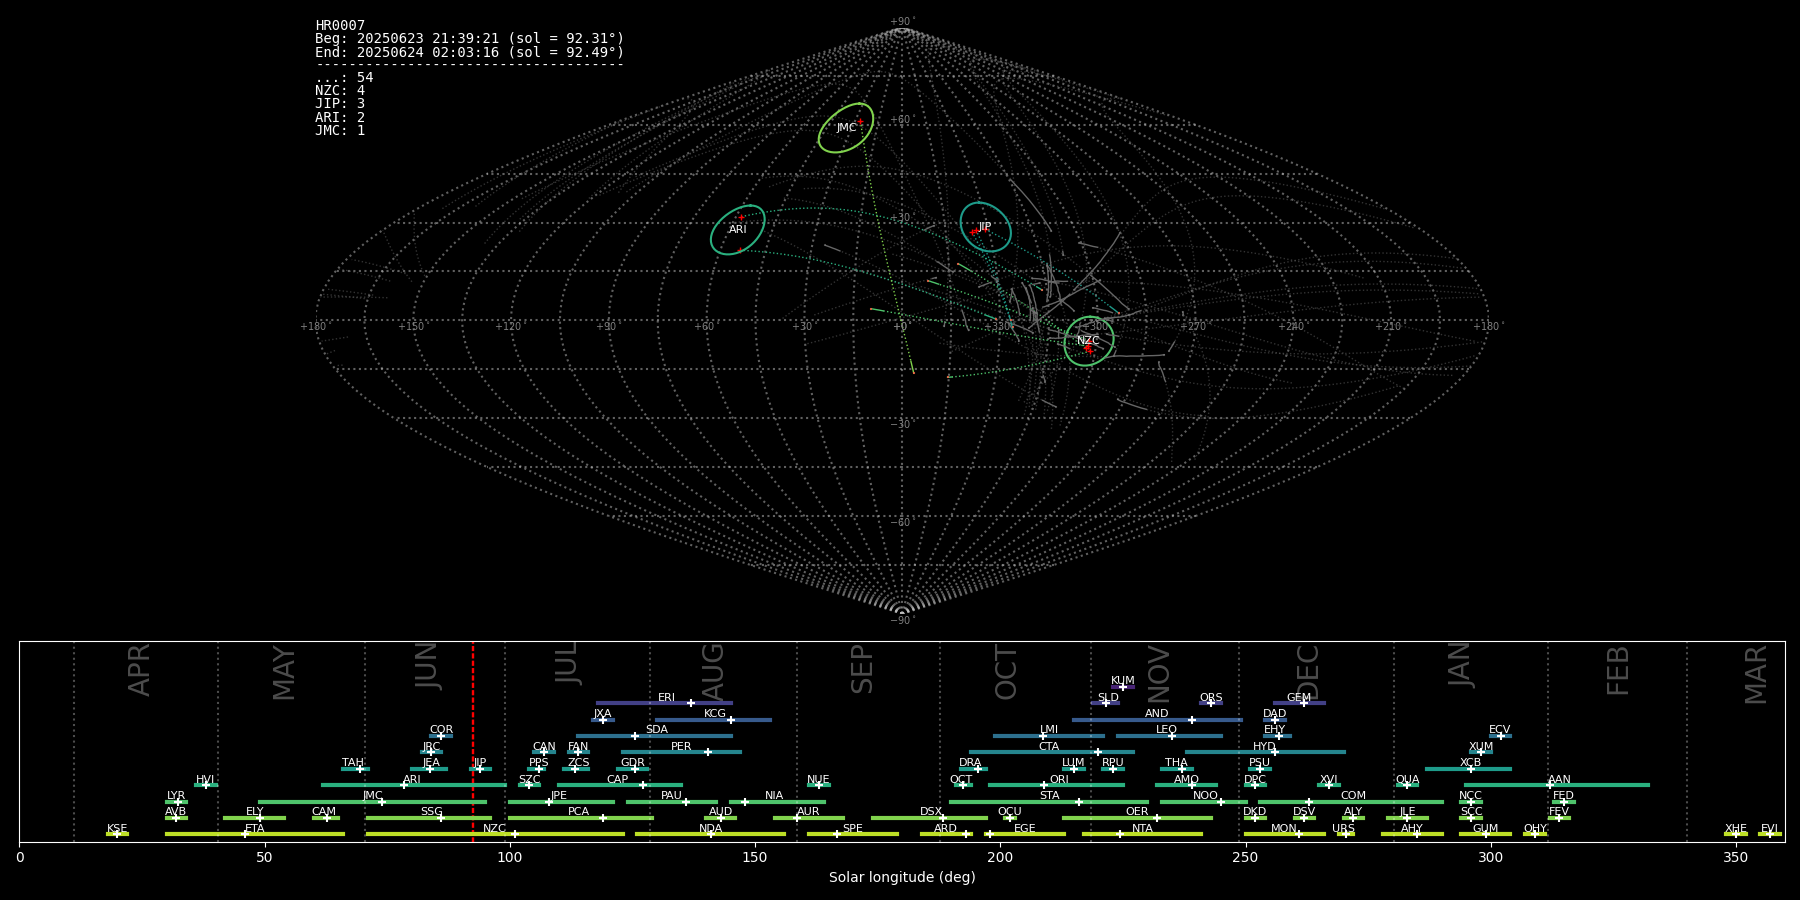Click the SEP month label

click(x=862, y=669)
